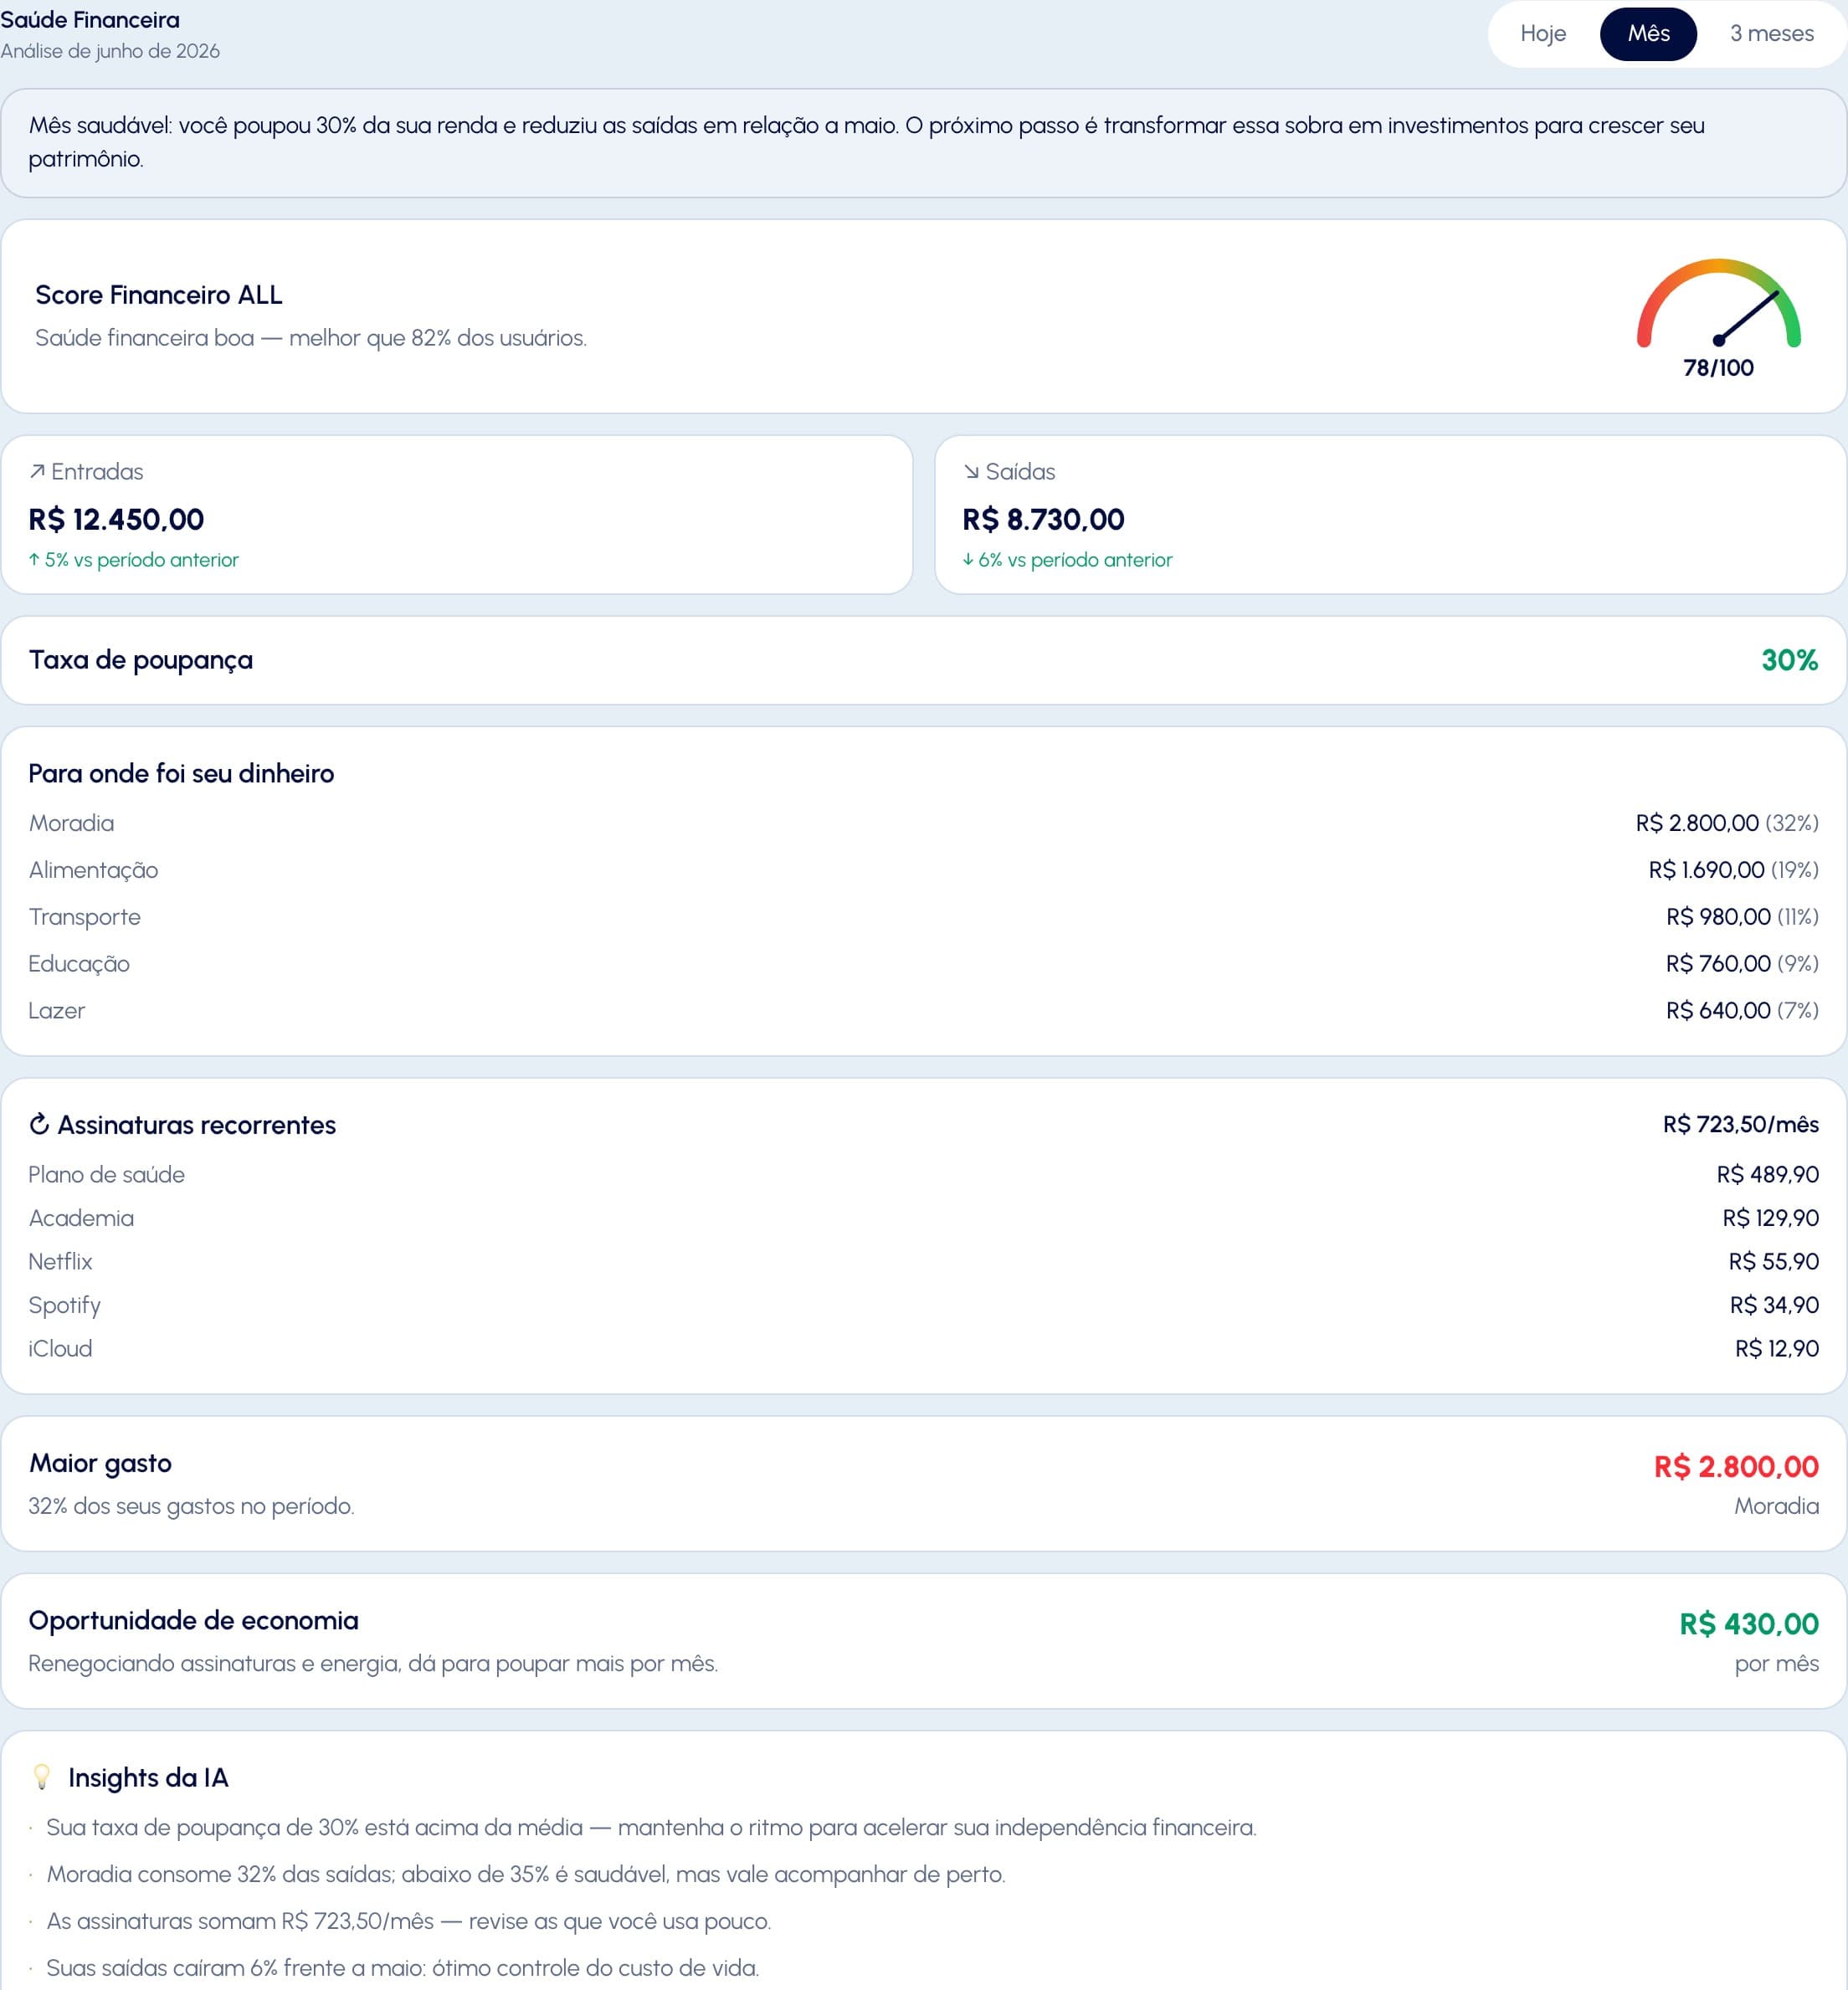Image resolution: width=1848 pixels, height=1990 pixels.
Task: Click the R$ 489,90 health plan price
Action: click(x=1767, y=1174)
